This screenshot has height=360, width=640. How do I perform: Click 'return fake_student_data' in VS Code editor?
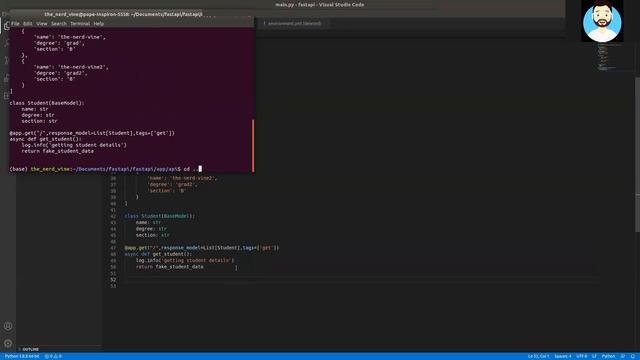(x=169, y=267)
